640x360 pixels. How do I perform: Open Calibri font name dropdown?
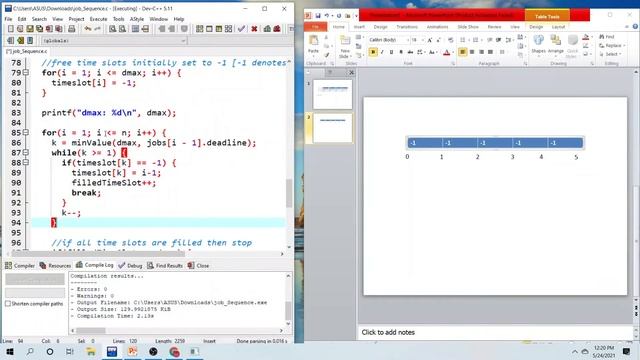(407, 40)
